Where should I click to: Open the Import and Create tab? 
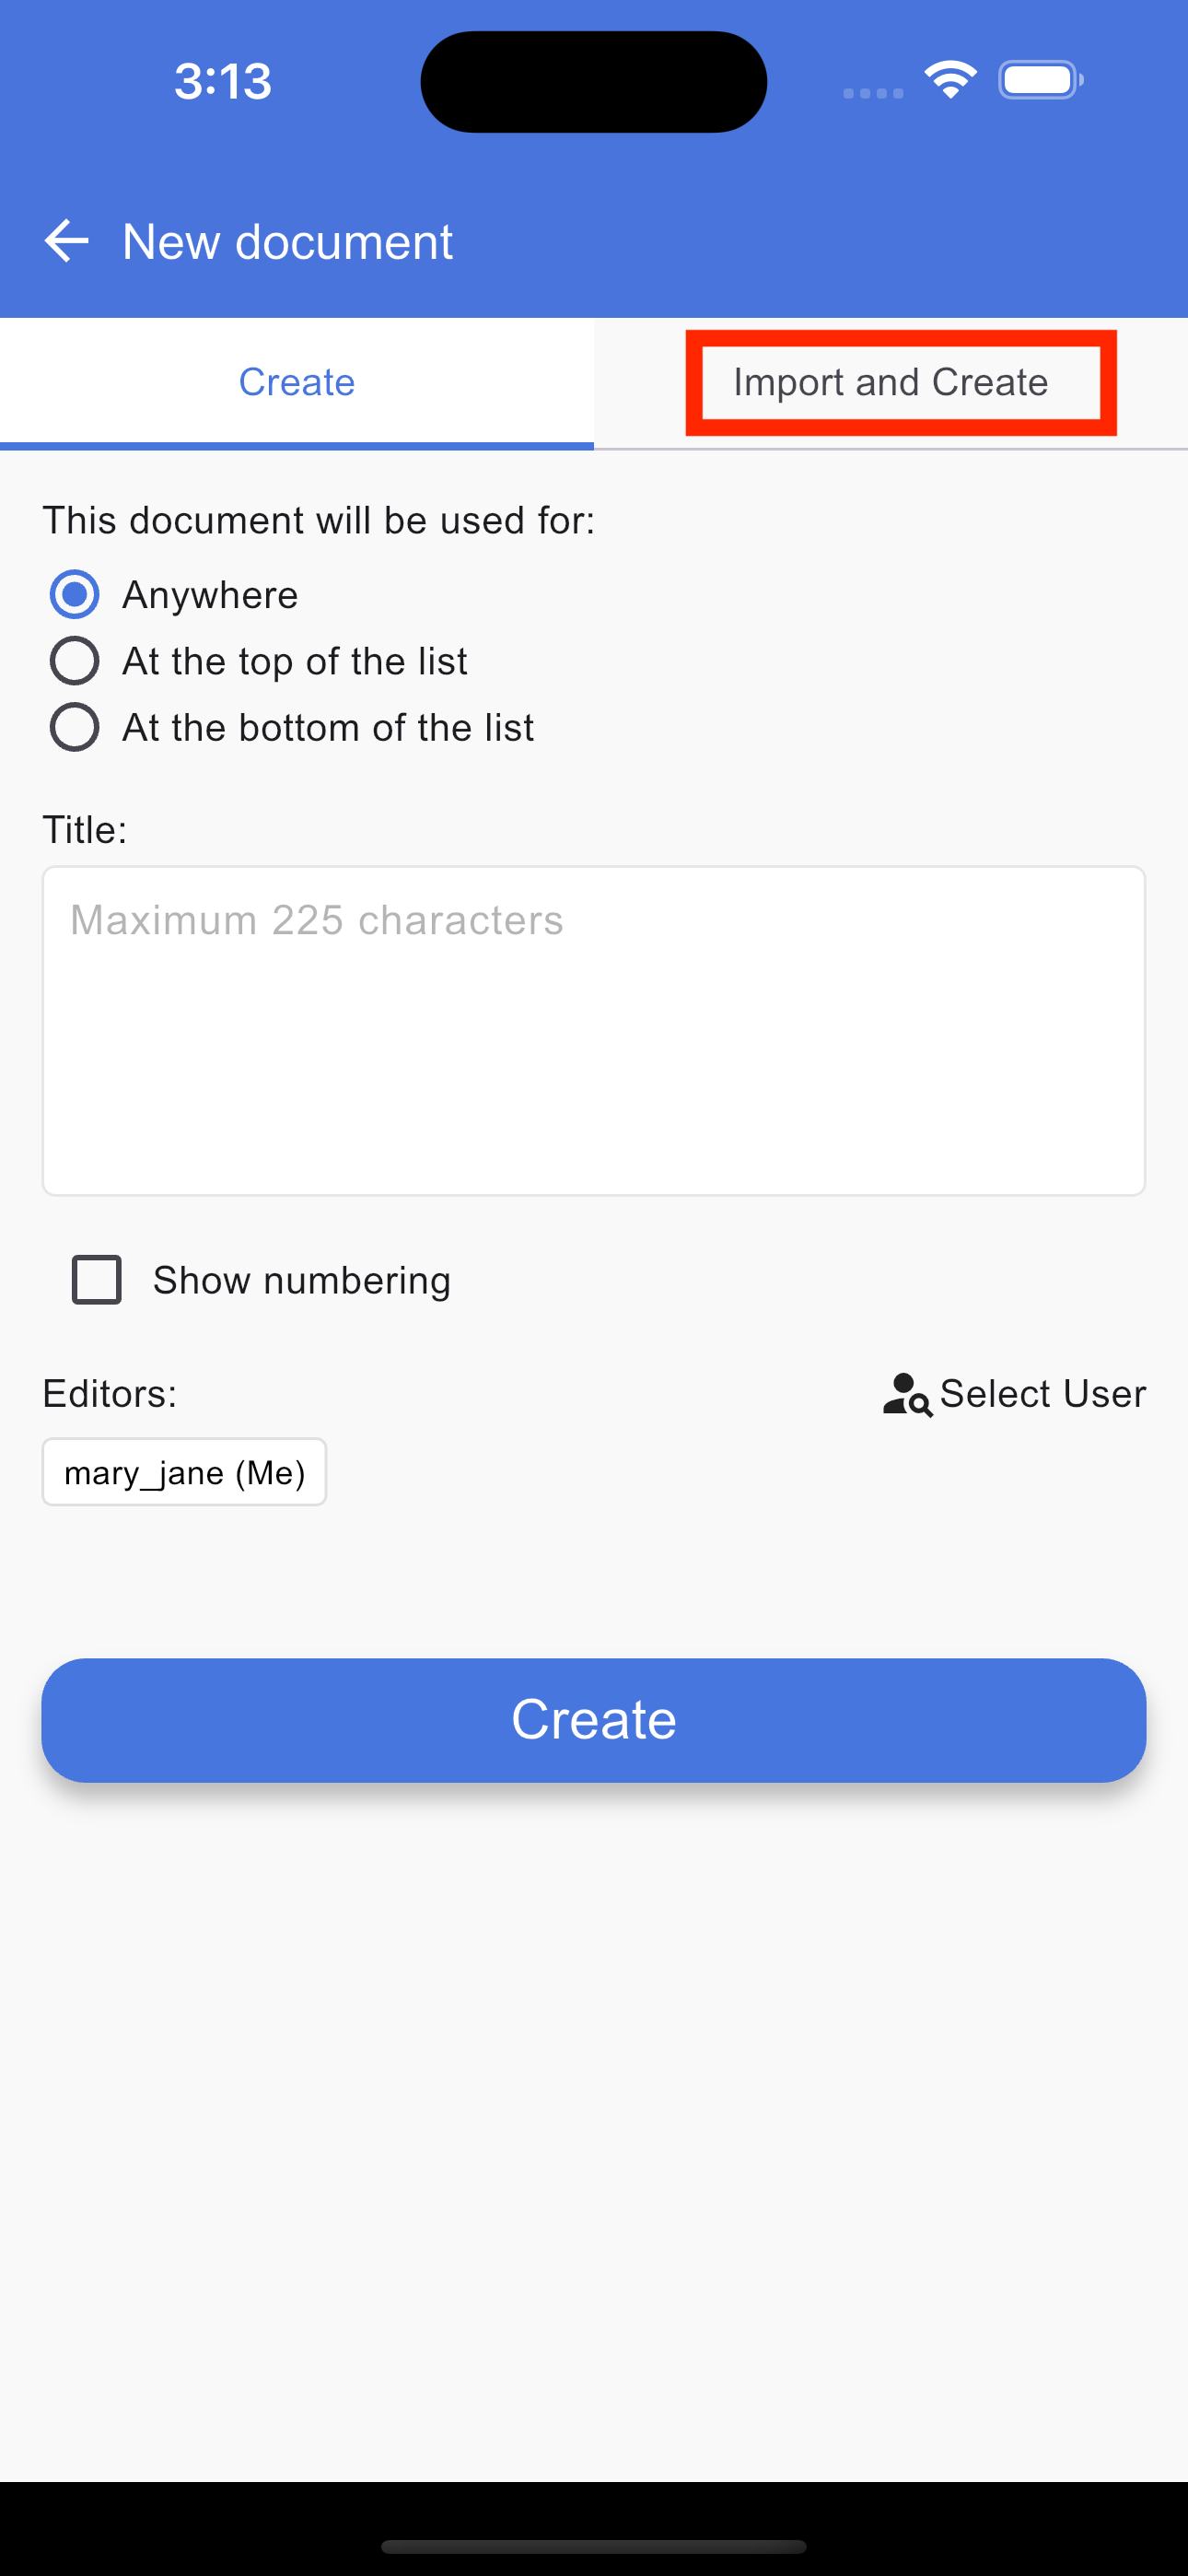click(x=890, y=382)
